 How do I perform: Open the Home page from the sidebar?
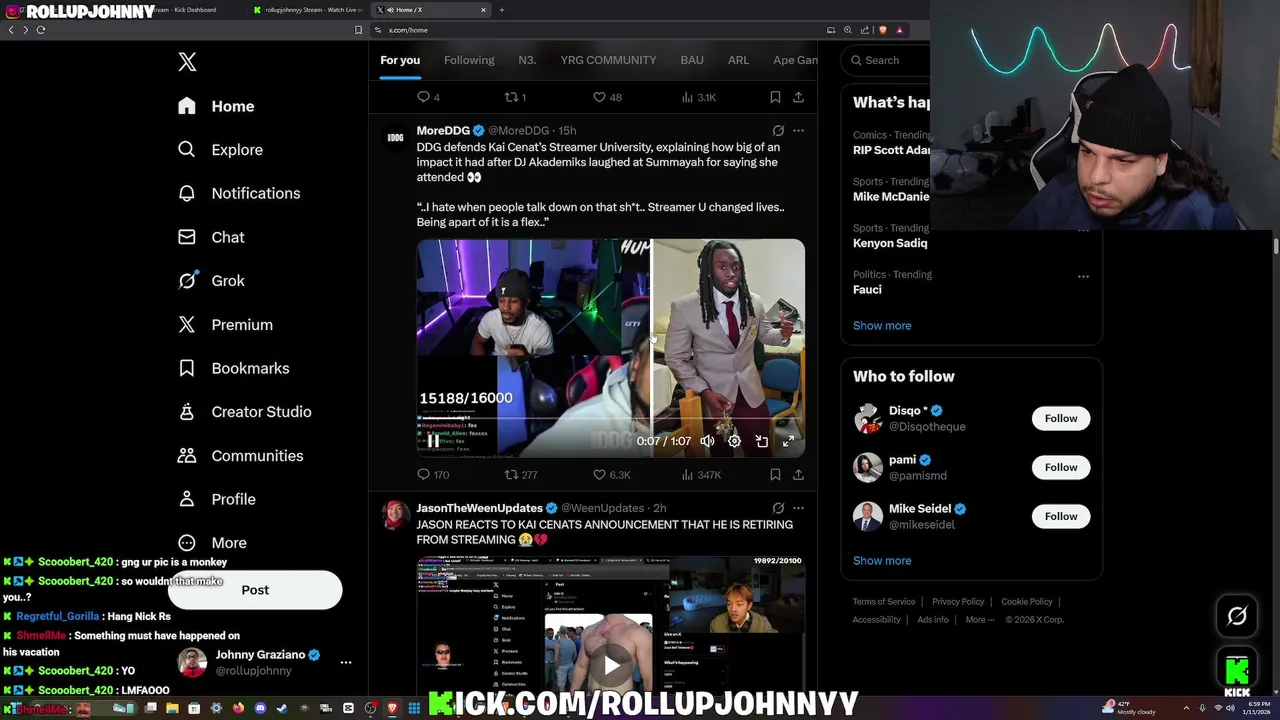217,106
